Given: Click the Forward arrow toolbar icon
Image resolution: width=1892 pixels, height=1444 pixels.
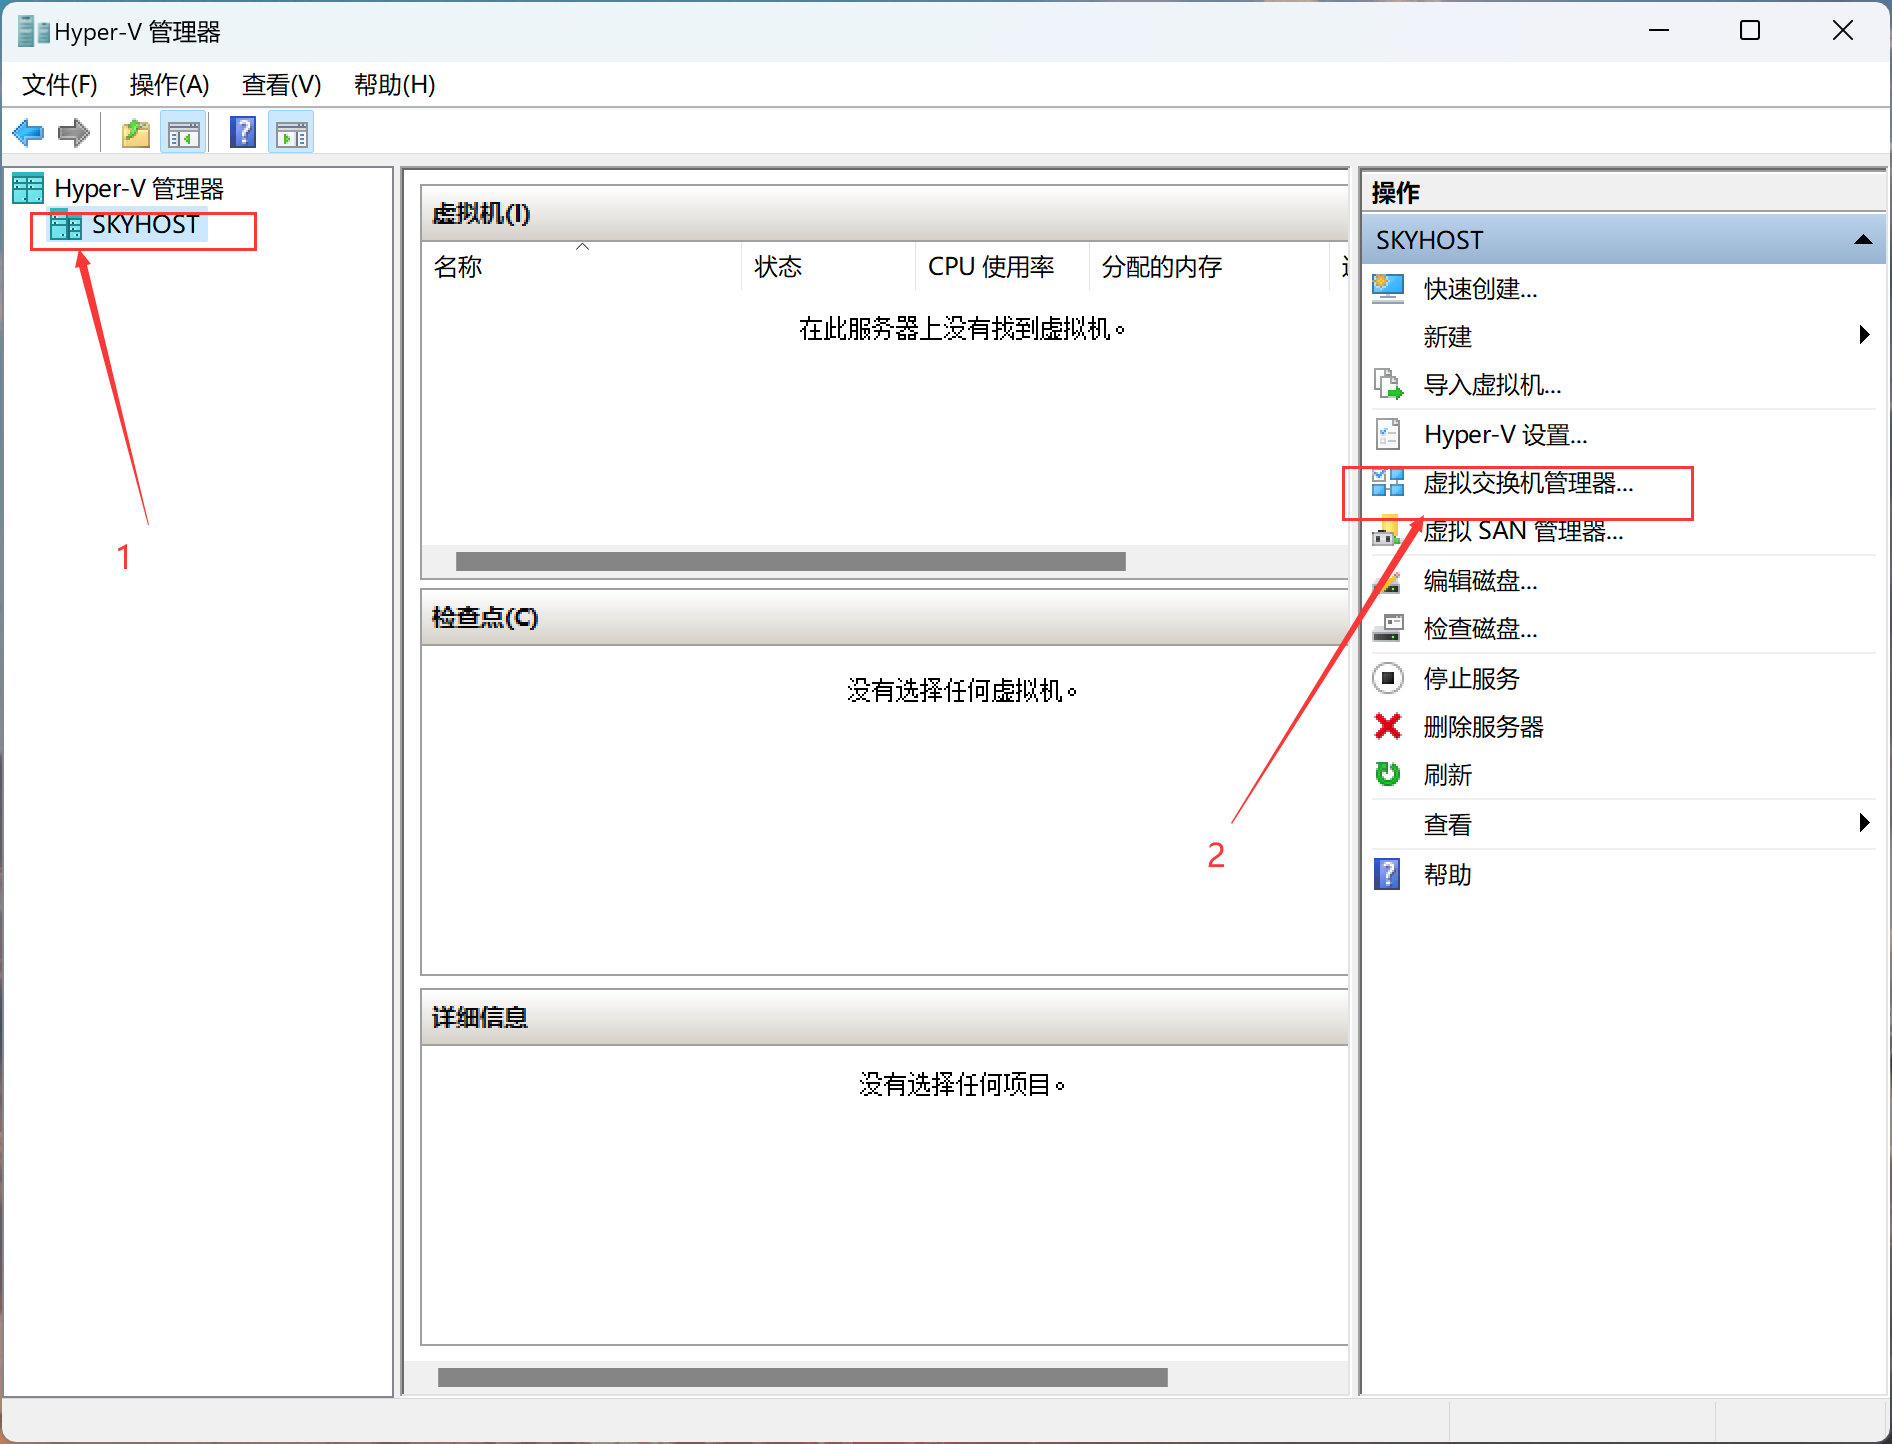Looking at the screenshot, I should coord(74,132).
